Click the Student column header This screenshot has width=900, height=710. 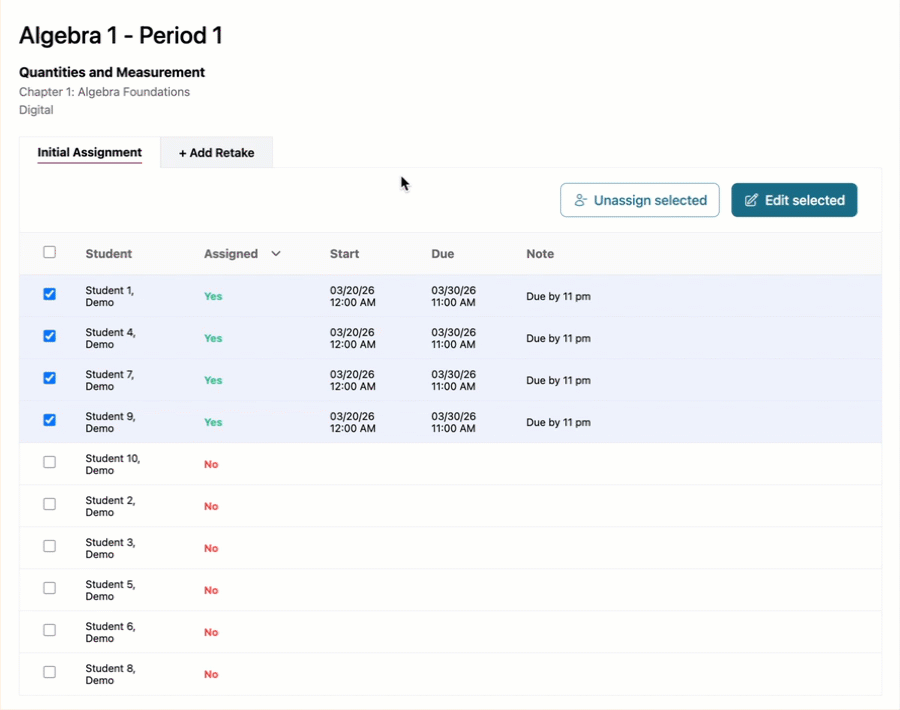[108, 254]
